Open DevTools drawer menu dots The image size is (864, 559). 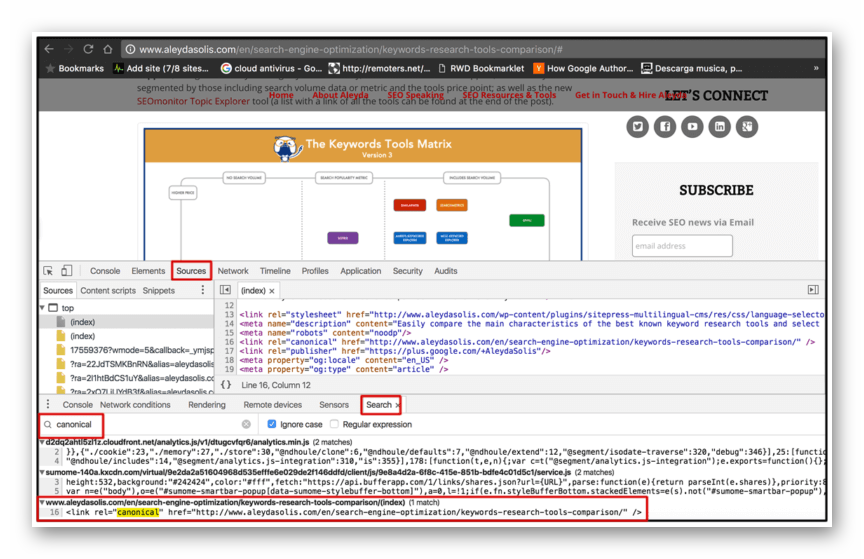pos(48,405)
